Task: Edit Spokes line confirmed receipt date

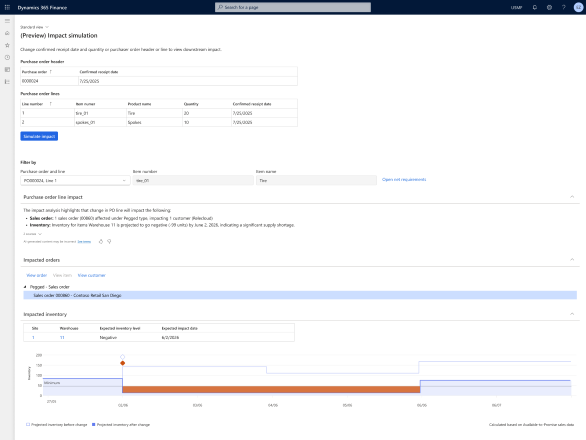Action: 264,122
